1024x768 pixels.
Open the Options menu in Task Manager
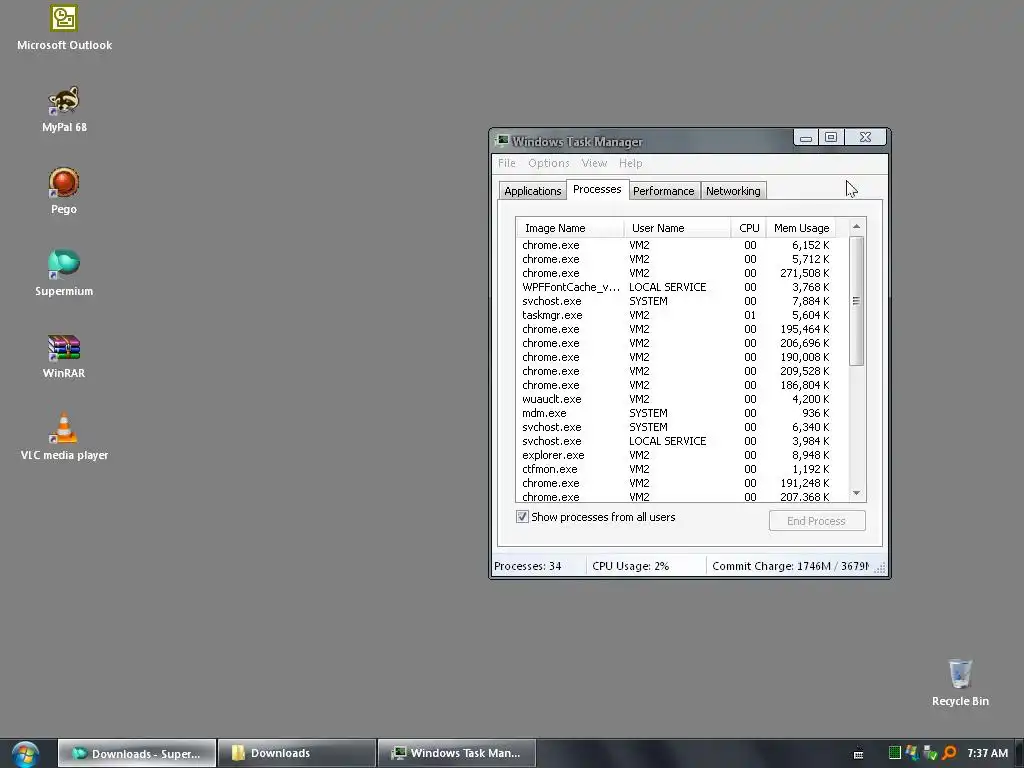[549, 163]
